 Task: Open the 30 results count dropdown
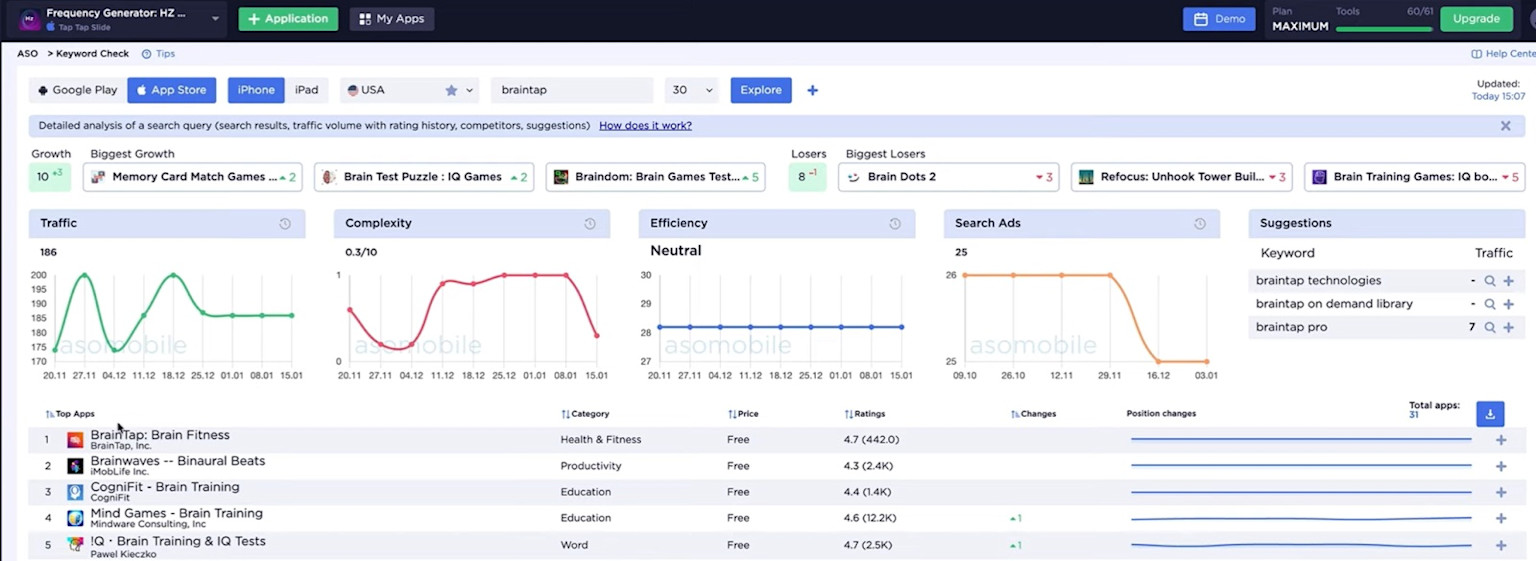point(692,90)
